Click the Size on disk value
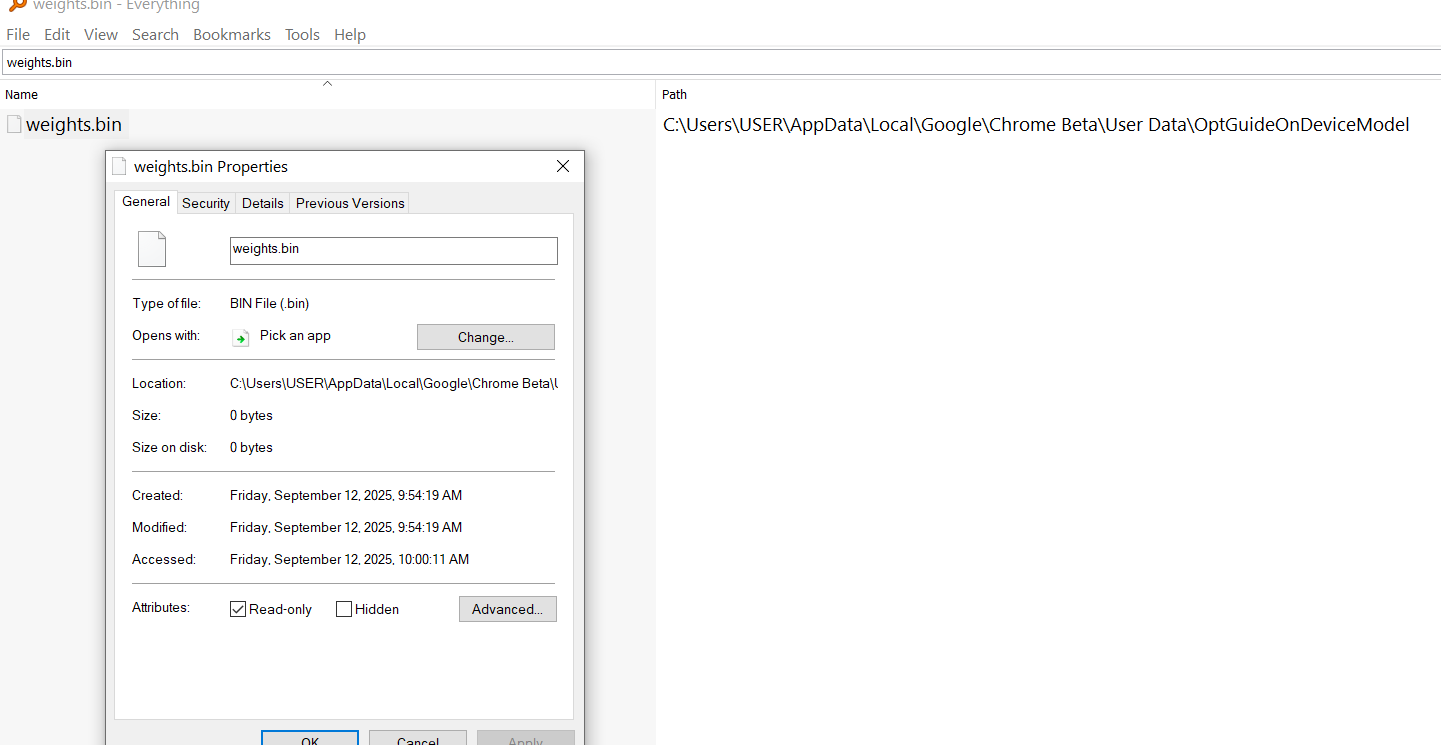The height and width of the screenshot is (745, 1441). click(251, 447)
